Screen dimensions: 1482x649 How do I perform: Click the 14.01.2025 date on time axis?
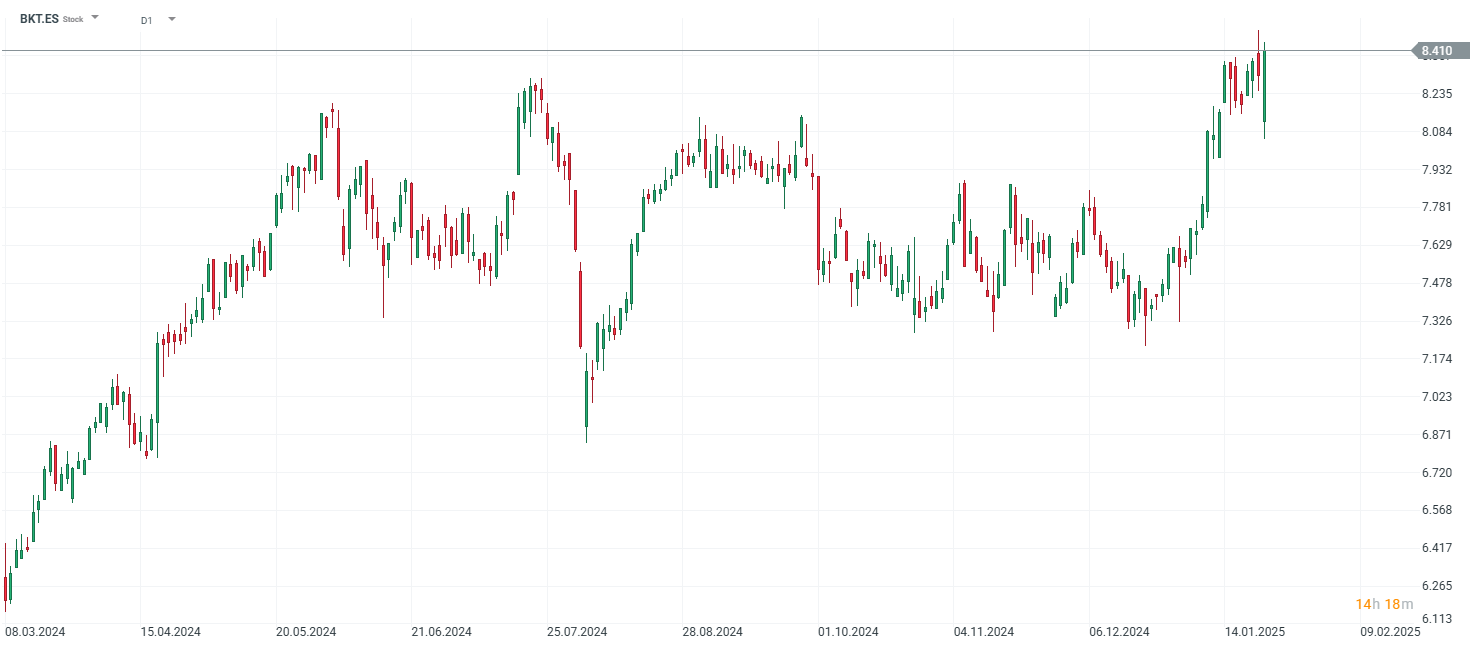[1254, 632]
